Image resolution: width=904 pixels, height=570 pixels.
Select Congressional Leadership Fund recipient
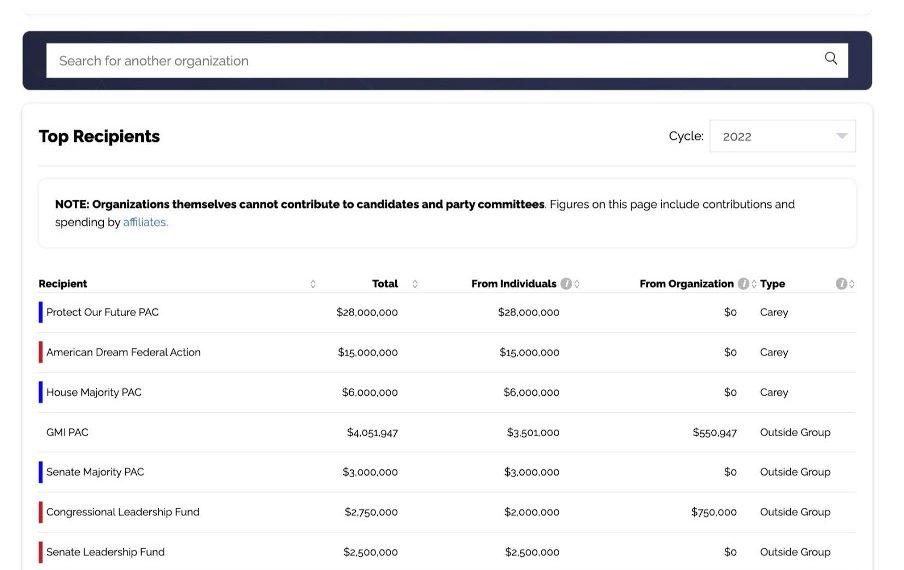[x=123, y=512]
